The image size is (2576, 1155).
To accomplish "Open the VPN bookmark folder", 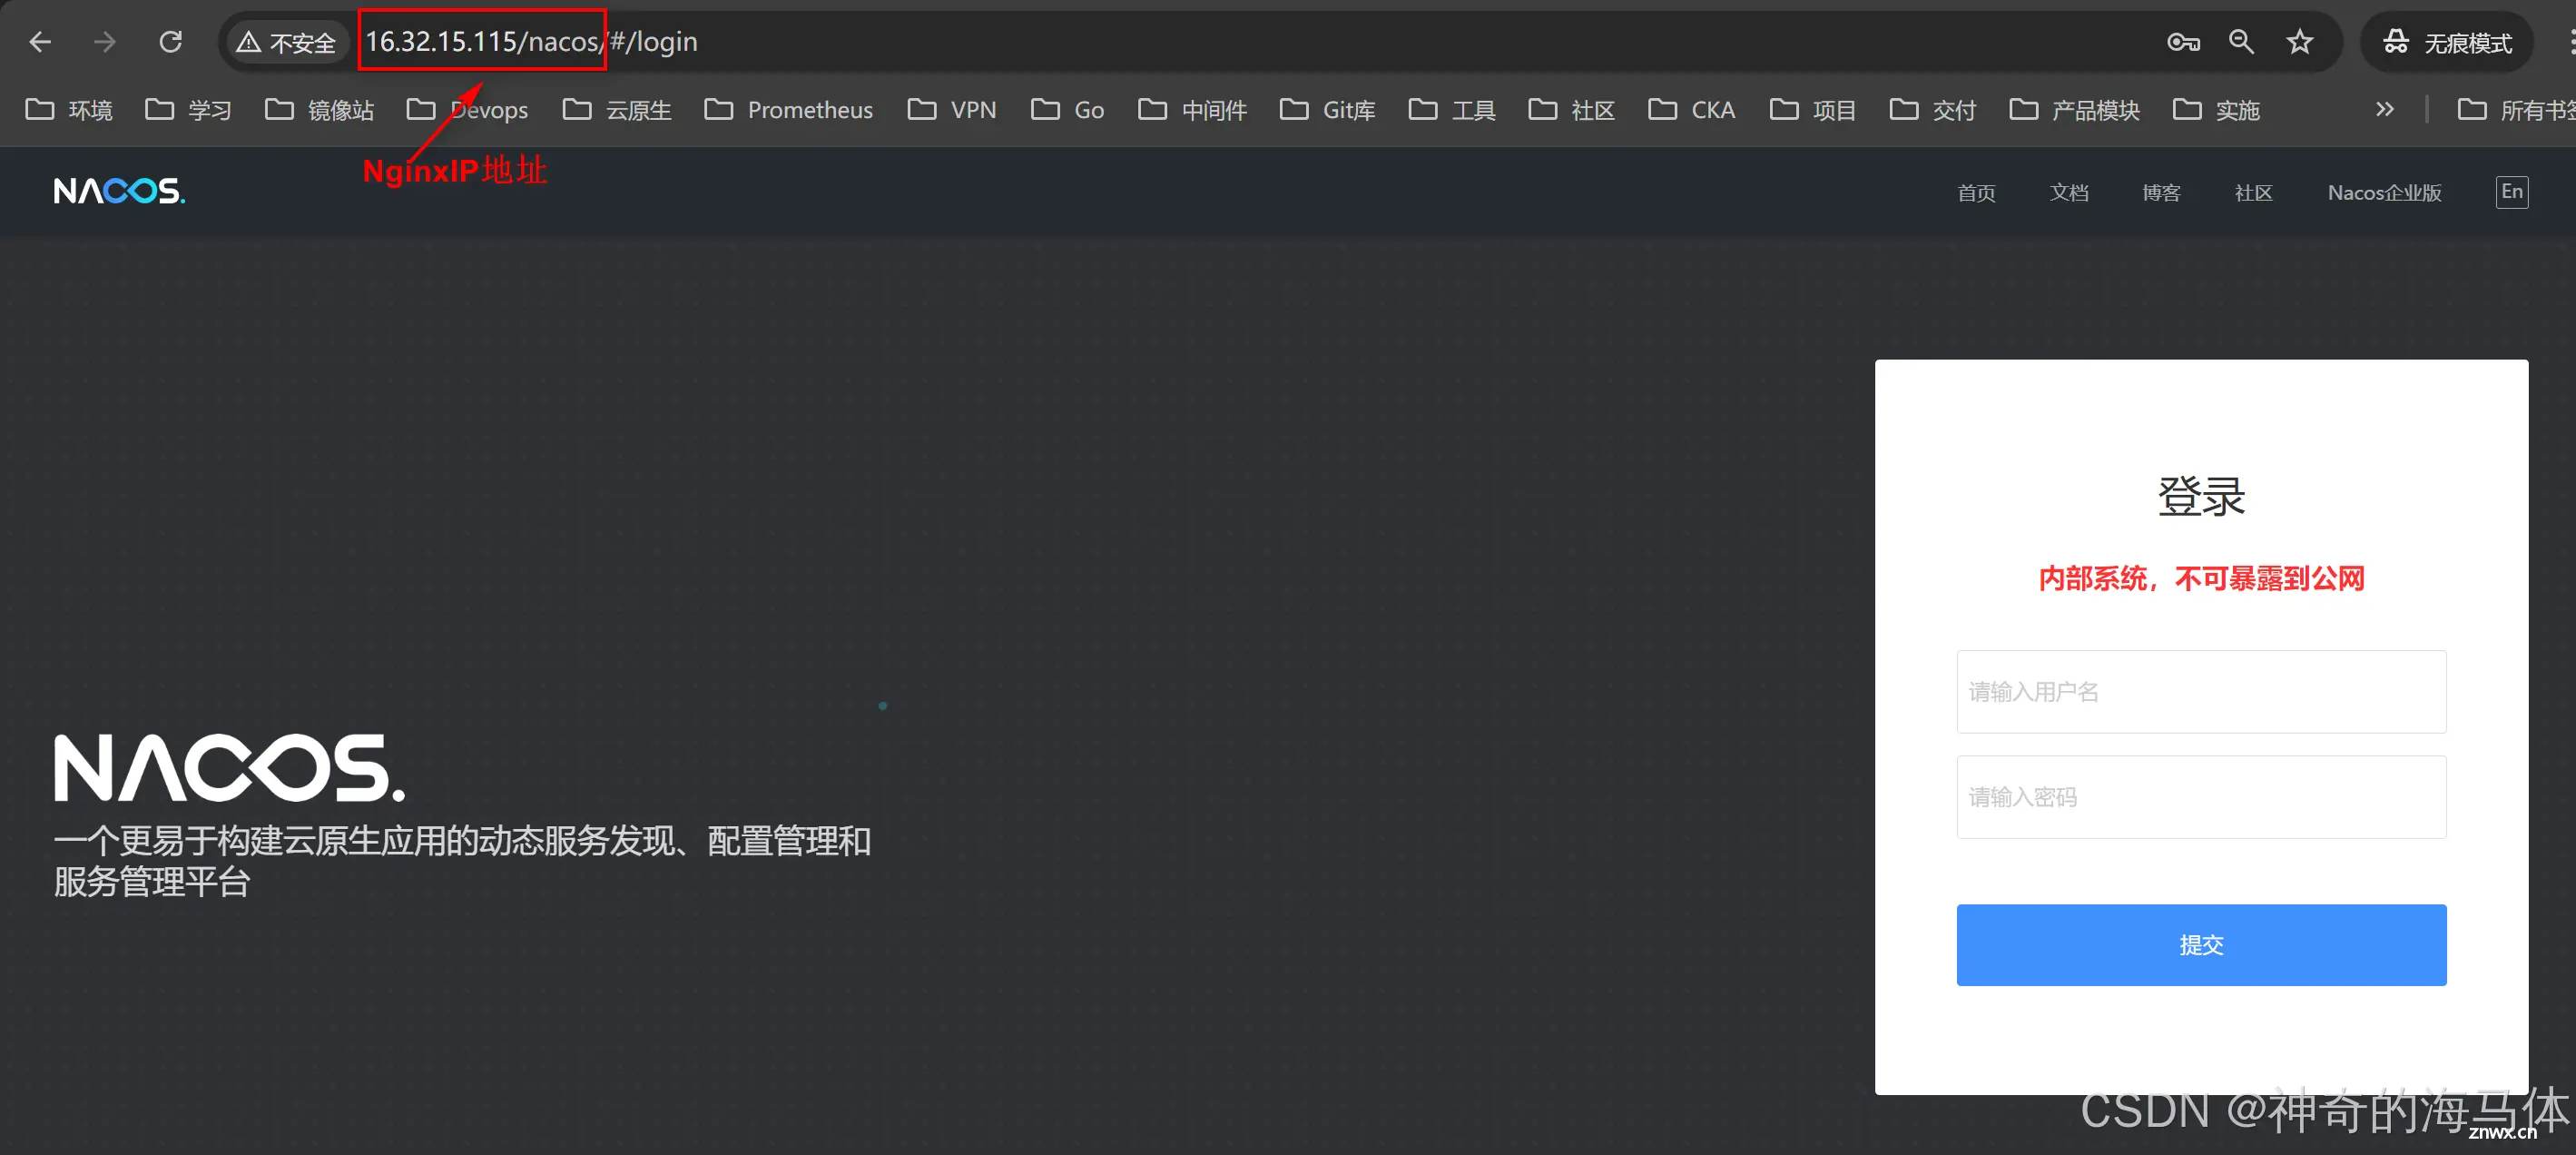I will [x=951, y=109].
